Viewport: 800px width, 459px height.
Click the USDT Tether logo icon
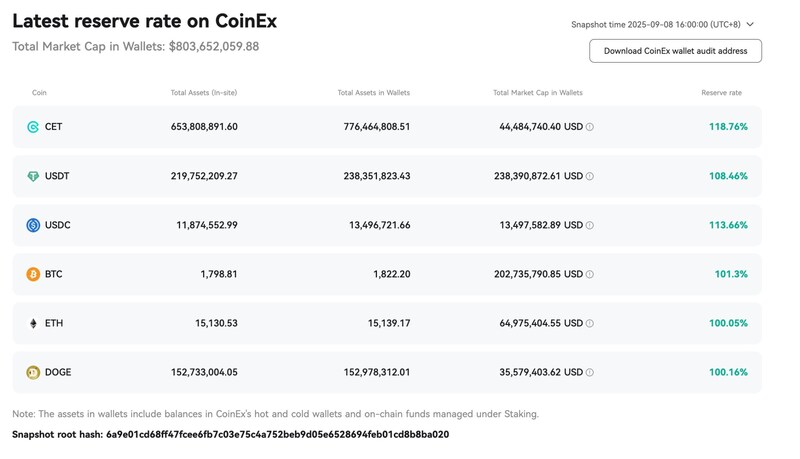33,176
